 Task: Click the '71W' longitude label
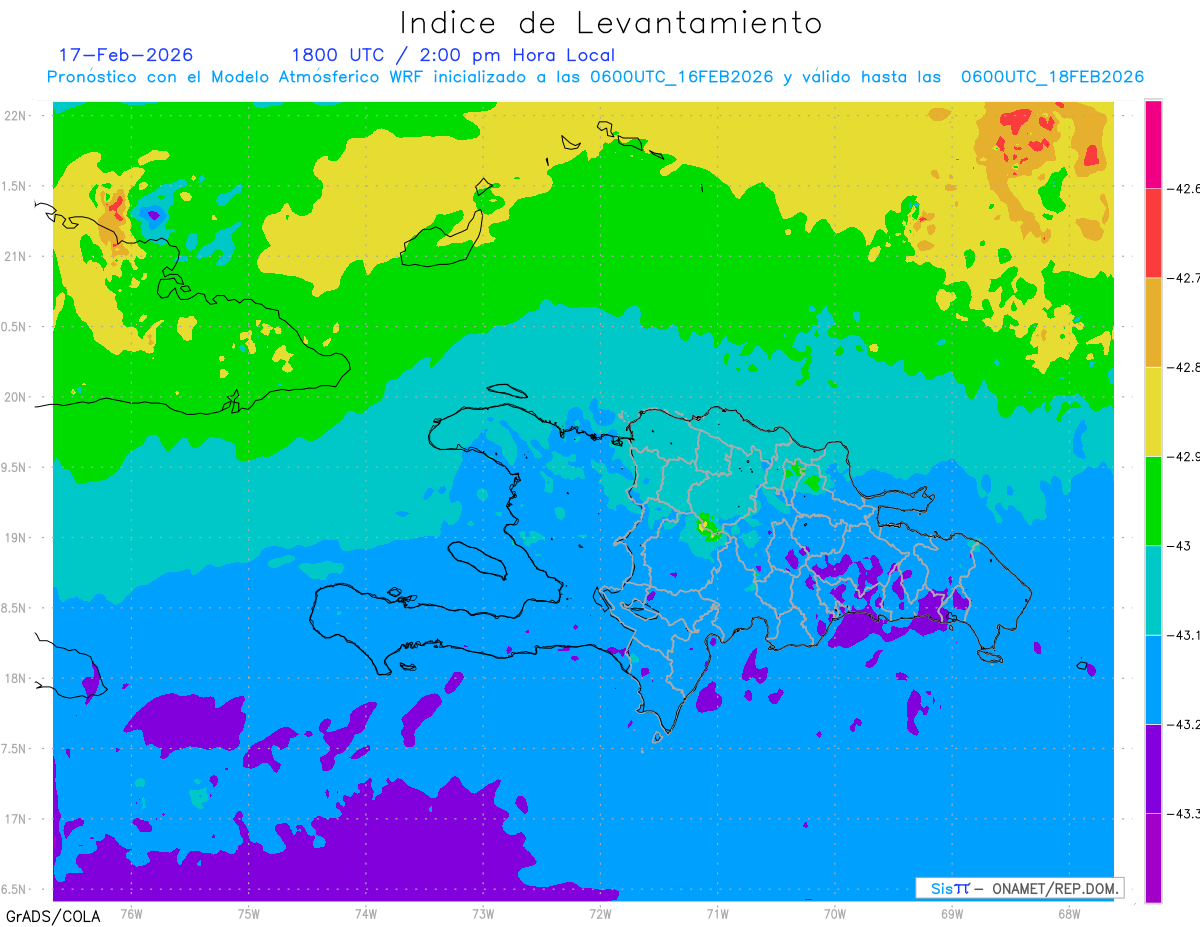717,914
